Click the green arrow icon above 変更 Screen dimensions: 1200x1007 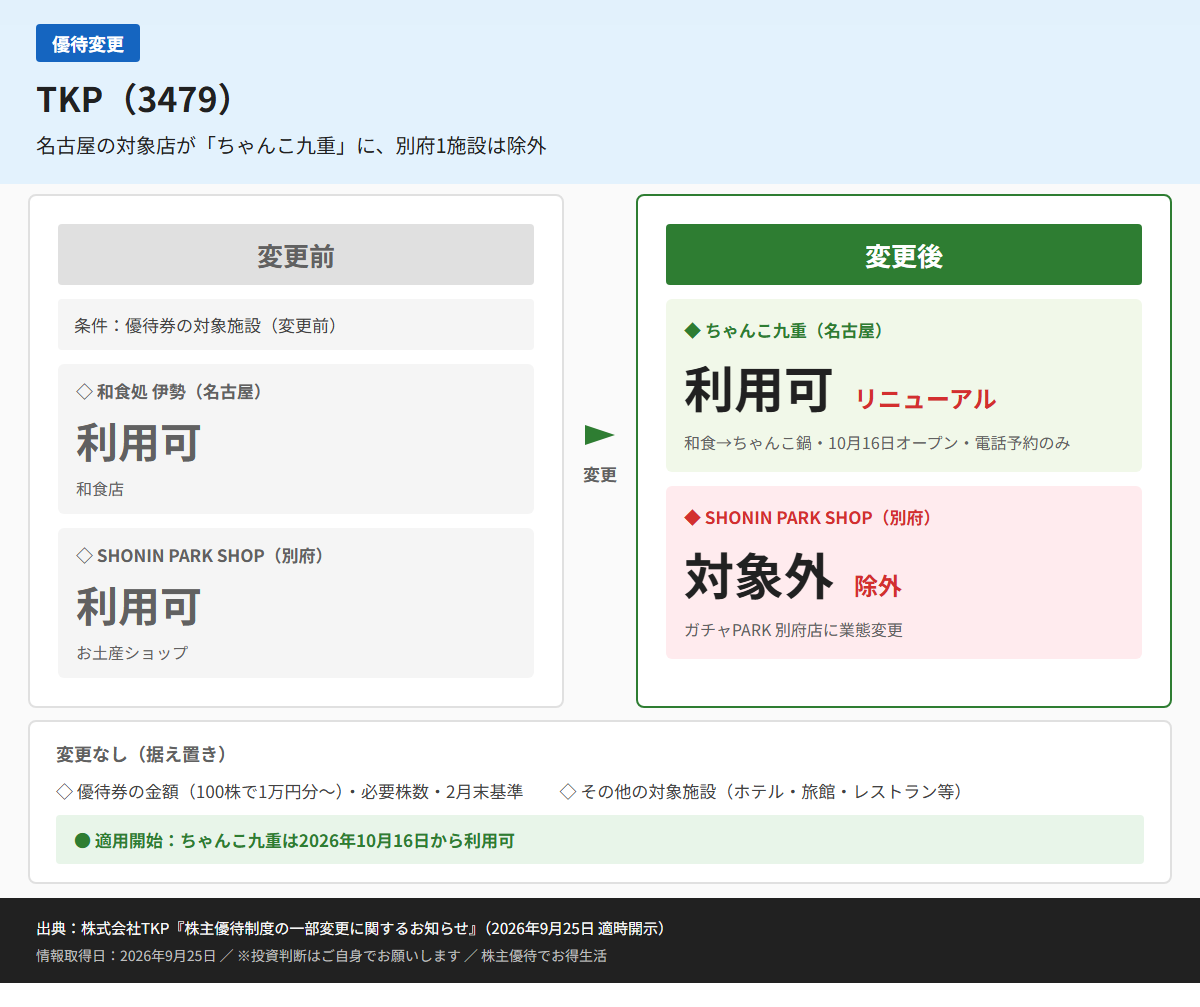click(599, 434)
